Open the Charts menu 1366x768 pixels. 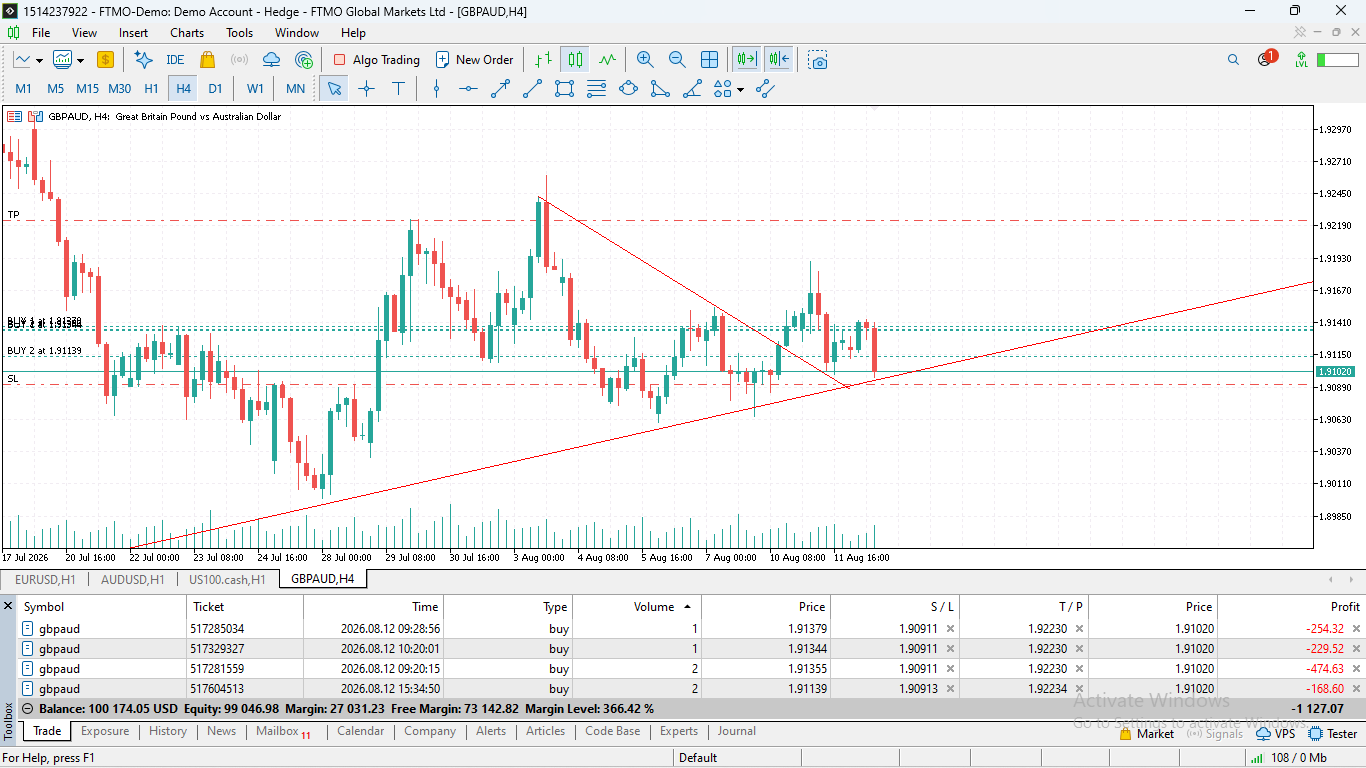tap(187, 32)
